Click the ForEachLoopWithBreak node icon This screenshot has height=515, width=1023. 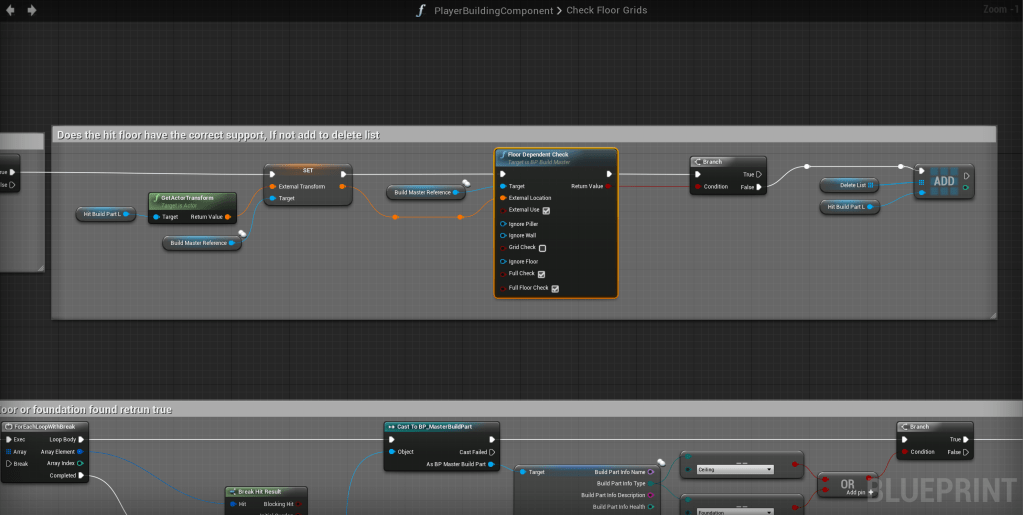coord(8,426)
